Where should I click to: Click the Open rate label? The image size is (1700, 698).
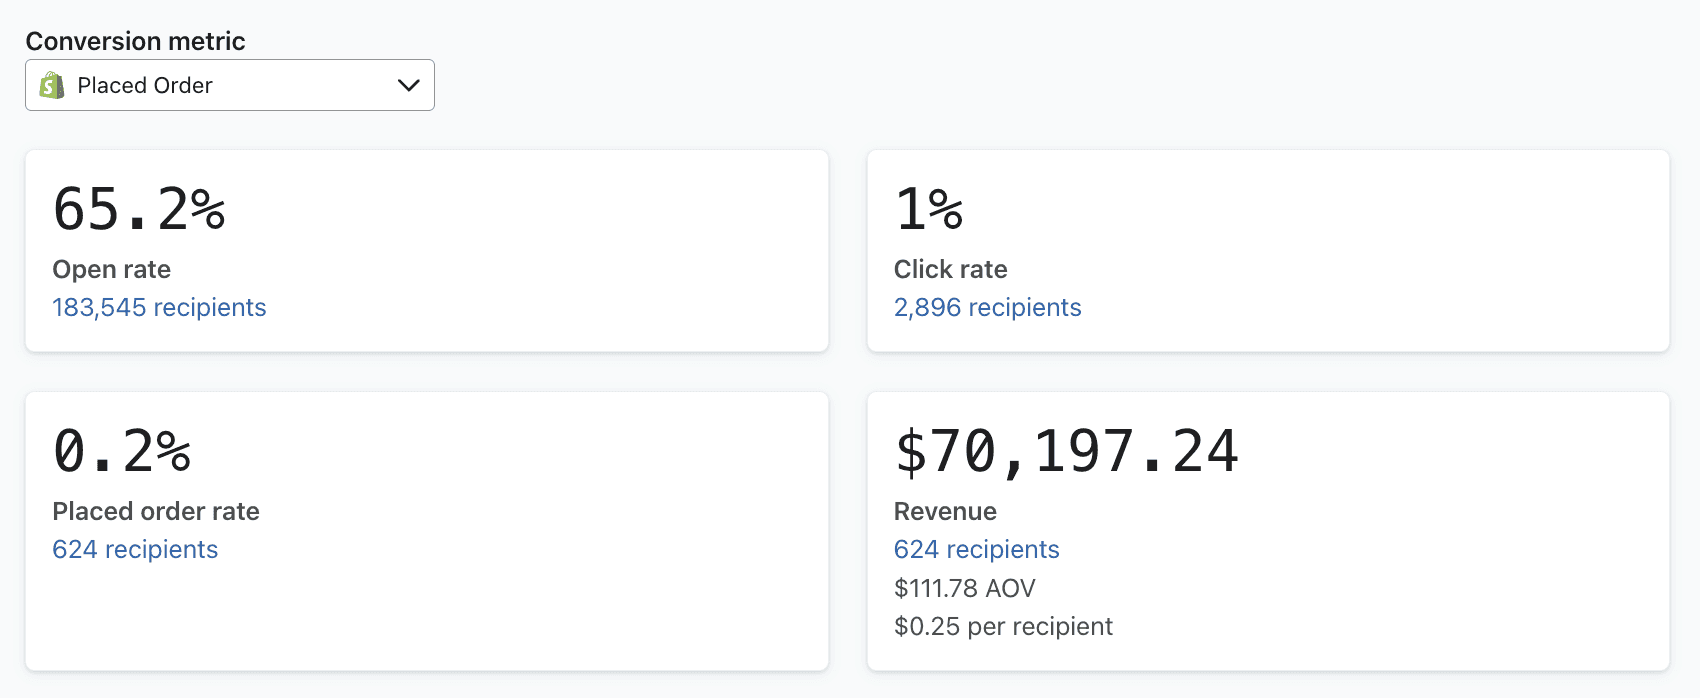coord(112,269)
